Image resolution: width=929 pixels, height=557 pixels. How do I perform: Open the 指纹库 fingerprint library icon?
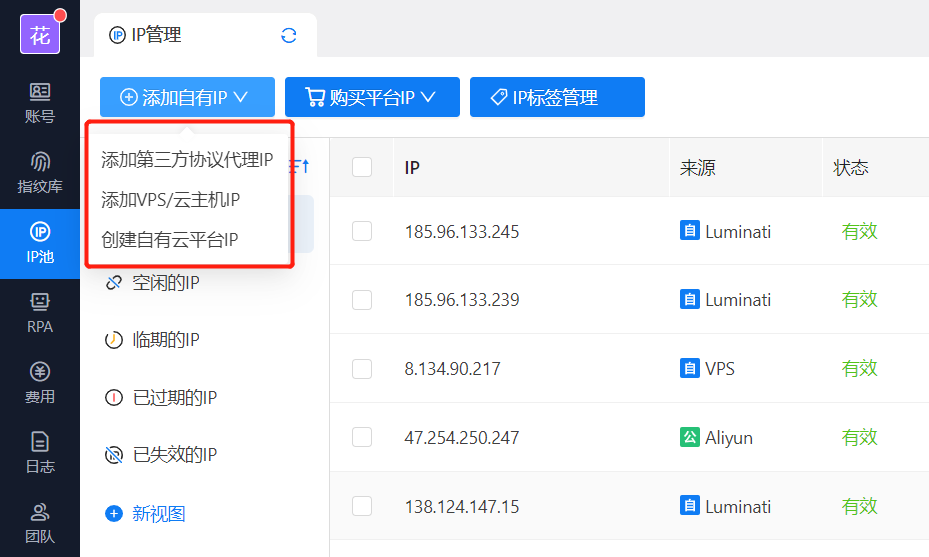tap(40, 172)
